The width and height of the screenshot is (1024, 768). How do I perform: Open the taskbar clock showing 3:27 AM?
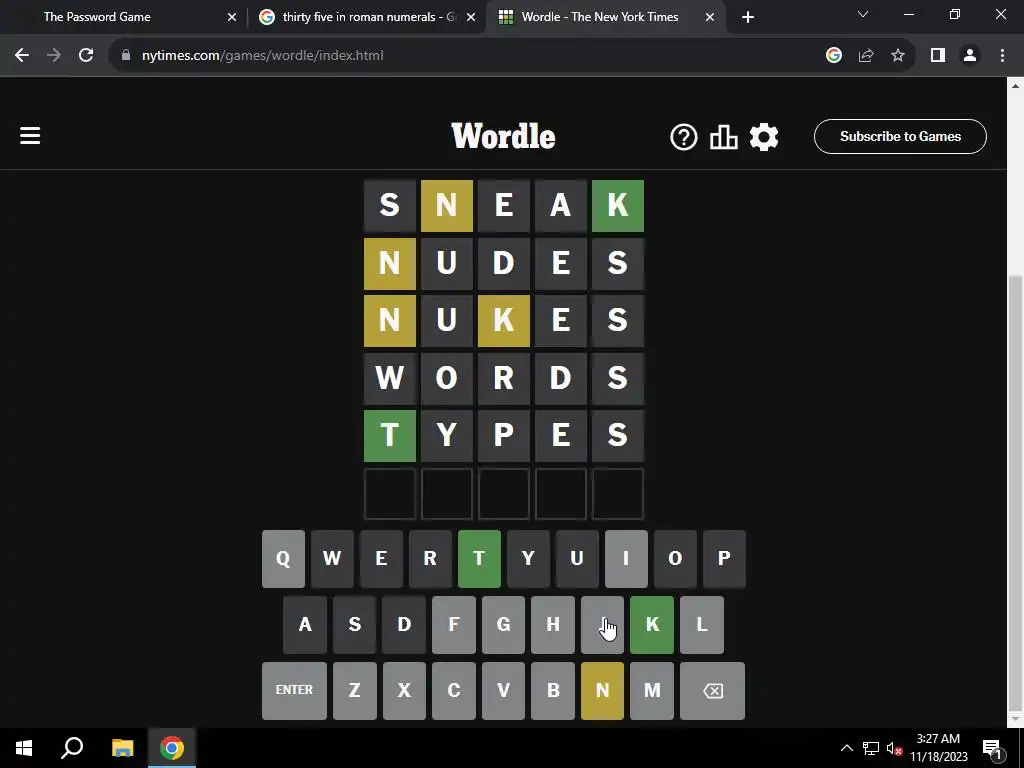[938, 748]
